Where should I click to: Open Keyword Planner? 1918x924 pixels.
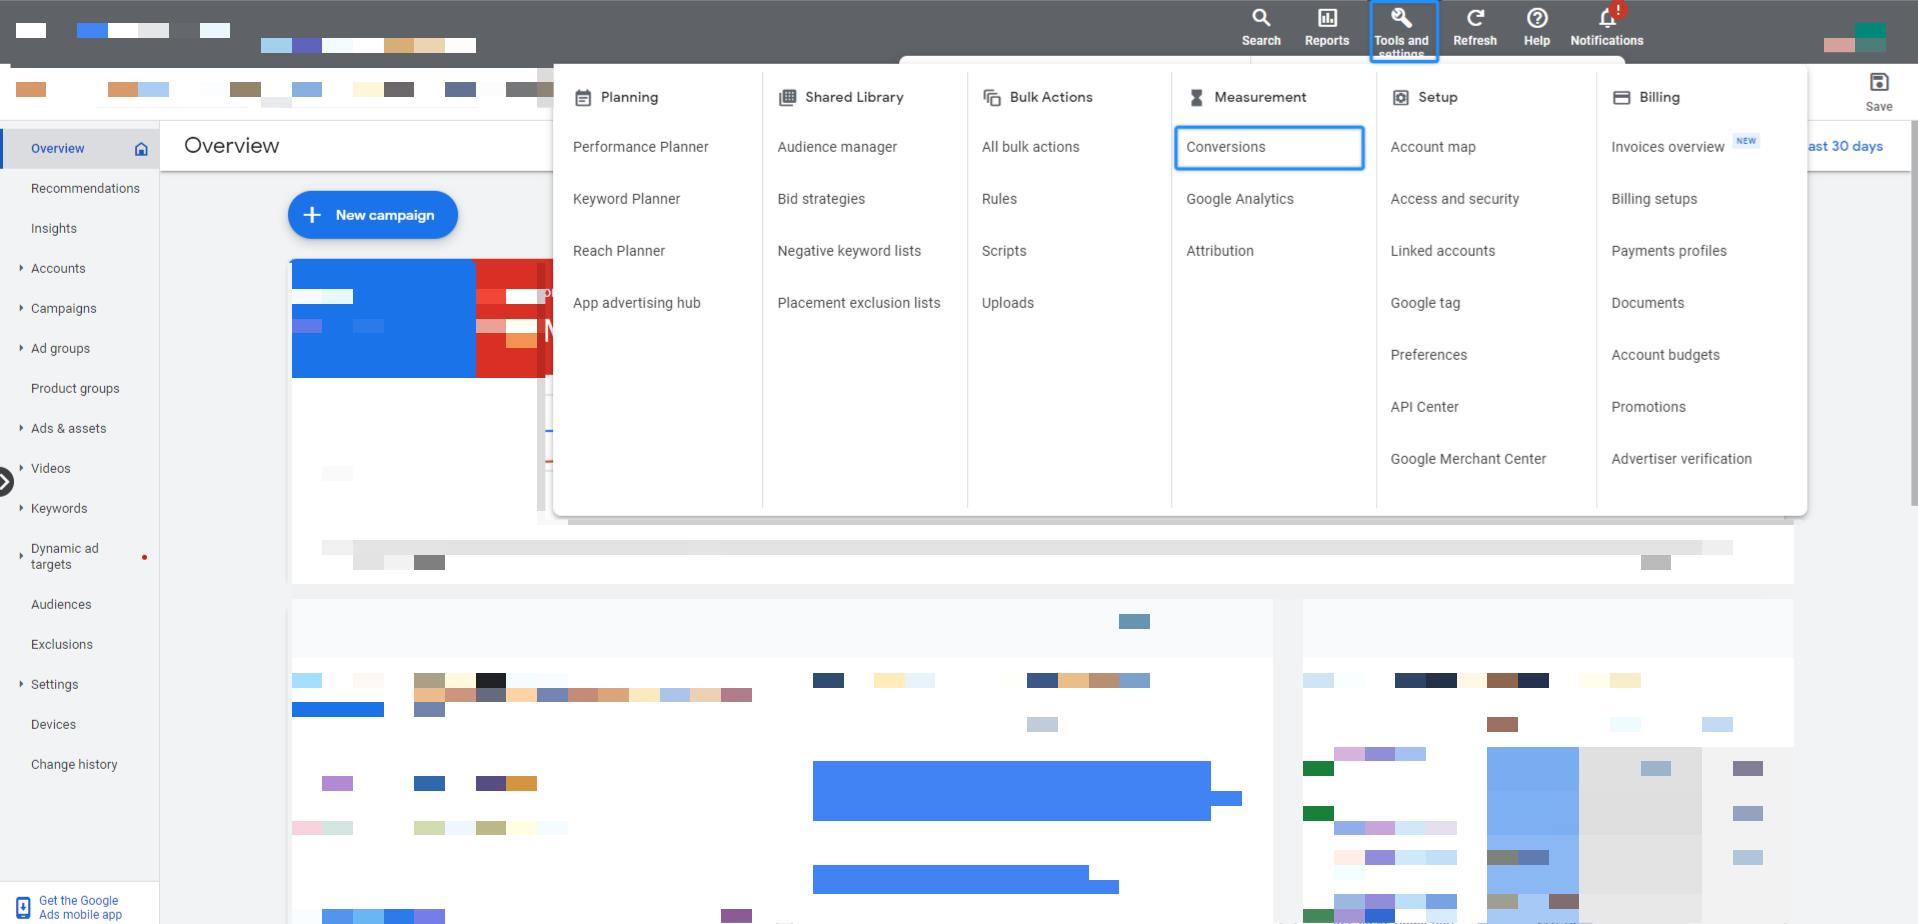626,199
